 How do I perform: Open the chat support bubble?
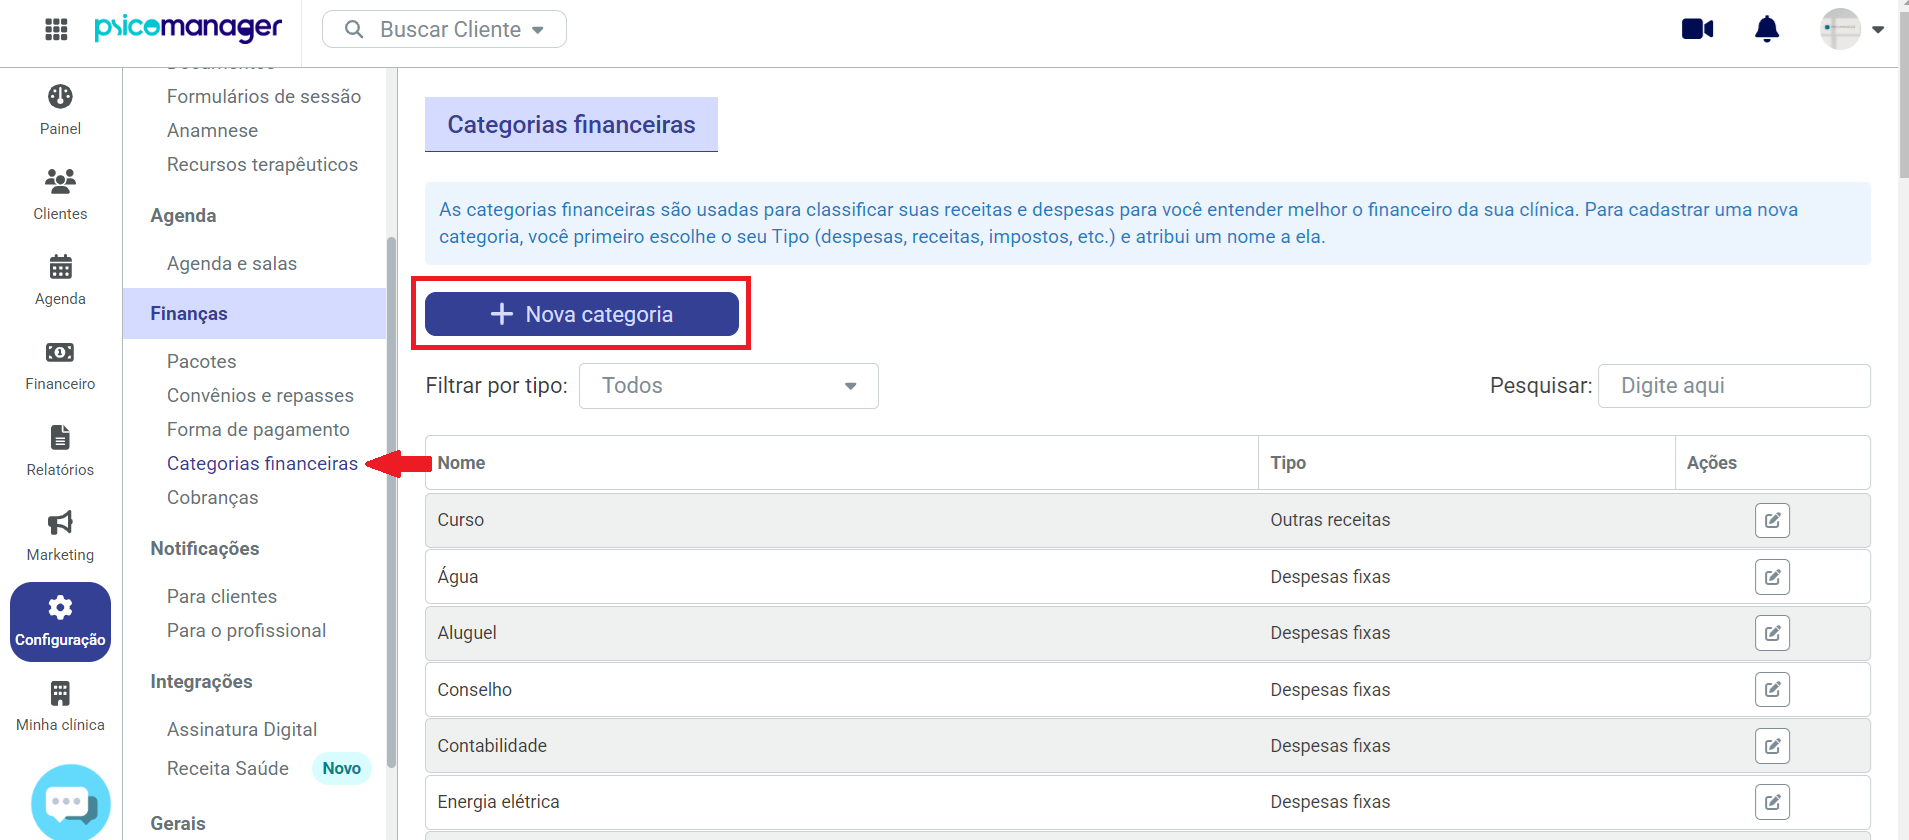click(70, 803)
